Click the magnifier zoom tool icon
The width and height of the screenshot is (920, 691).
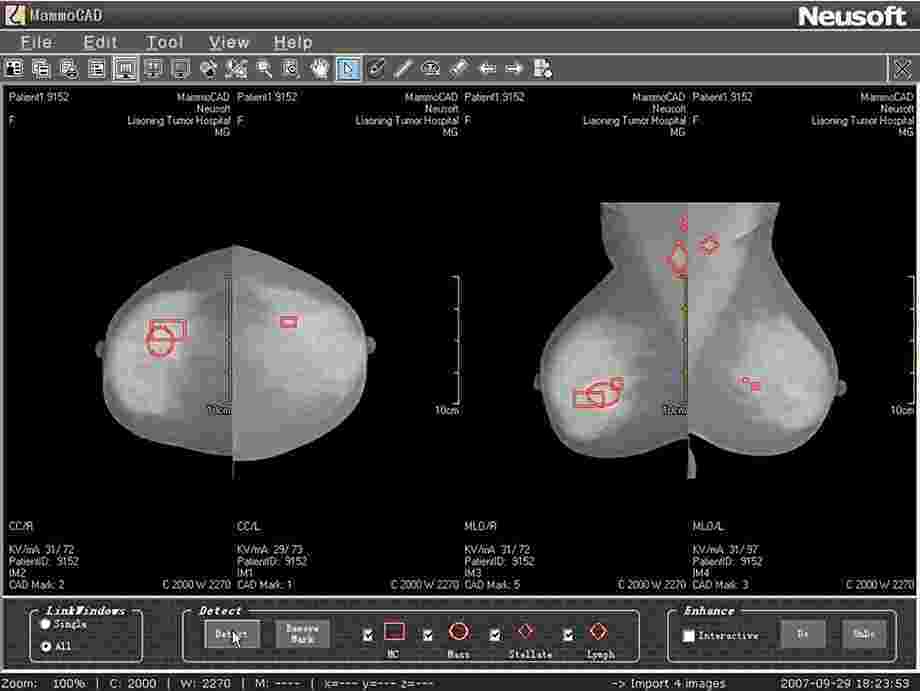coord(264,69)
